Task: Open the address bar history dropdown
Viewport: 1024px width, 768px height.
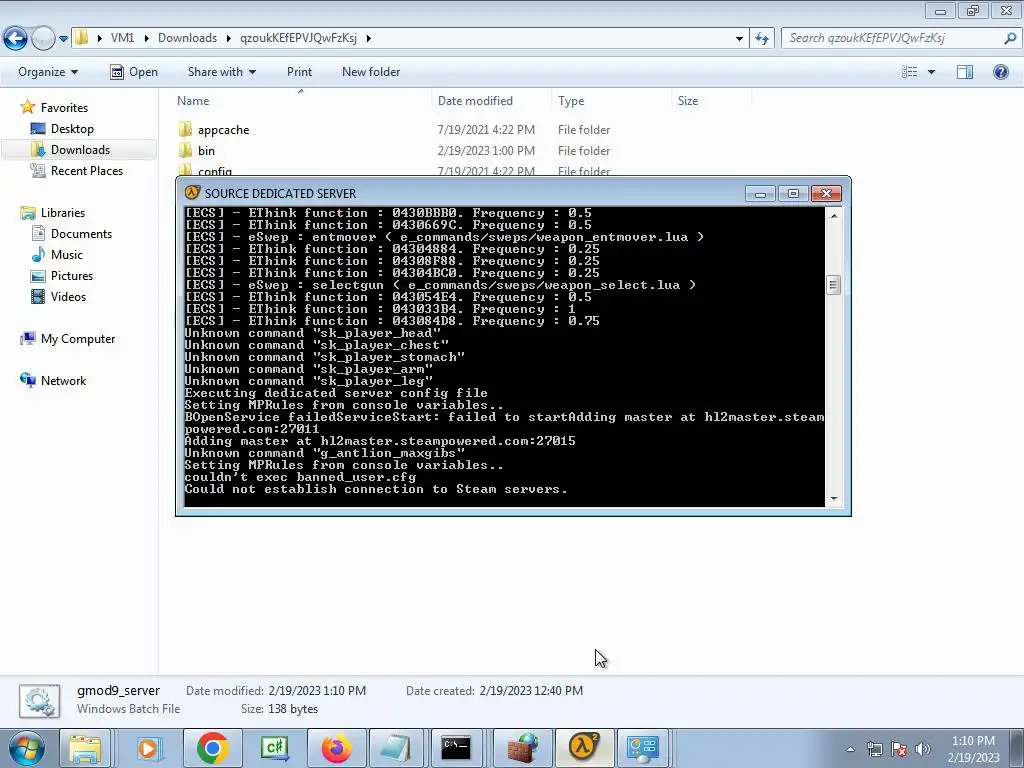Action: [x=739, y=39]
